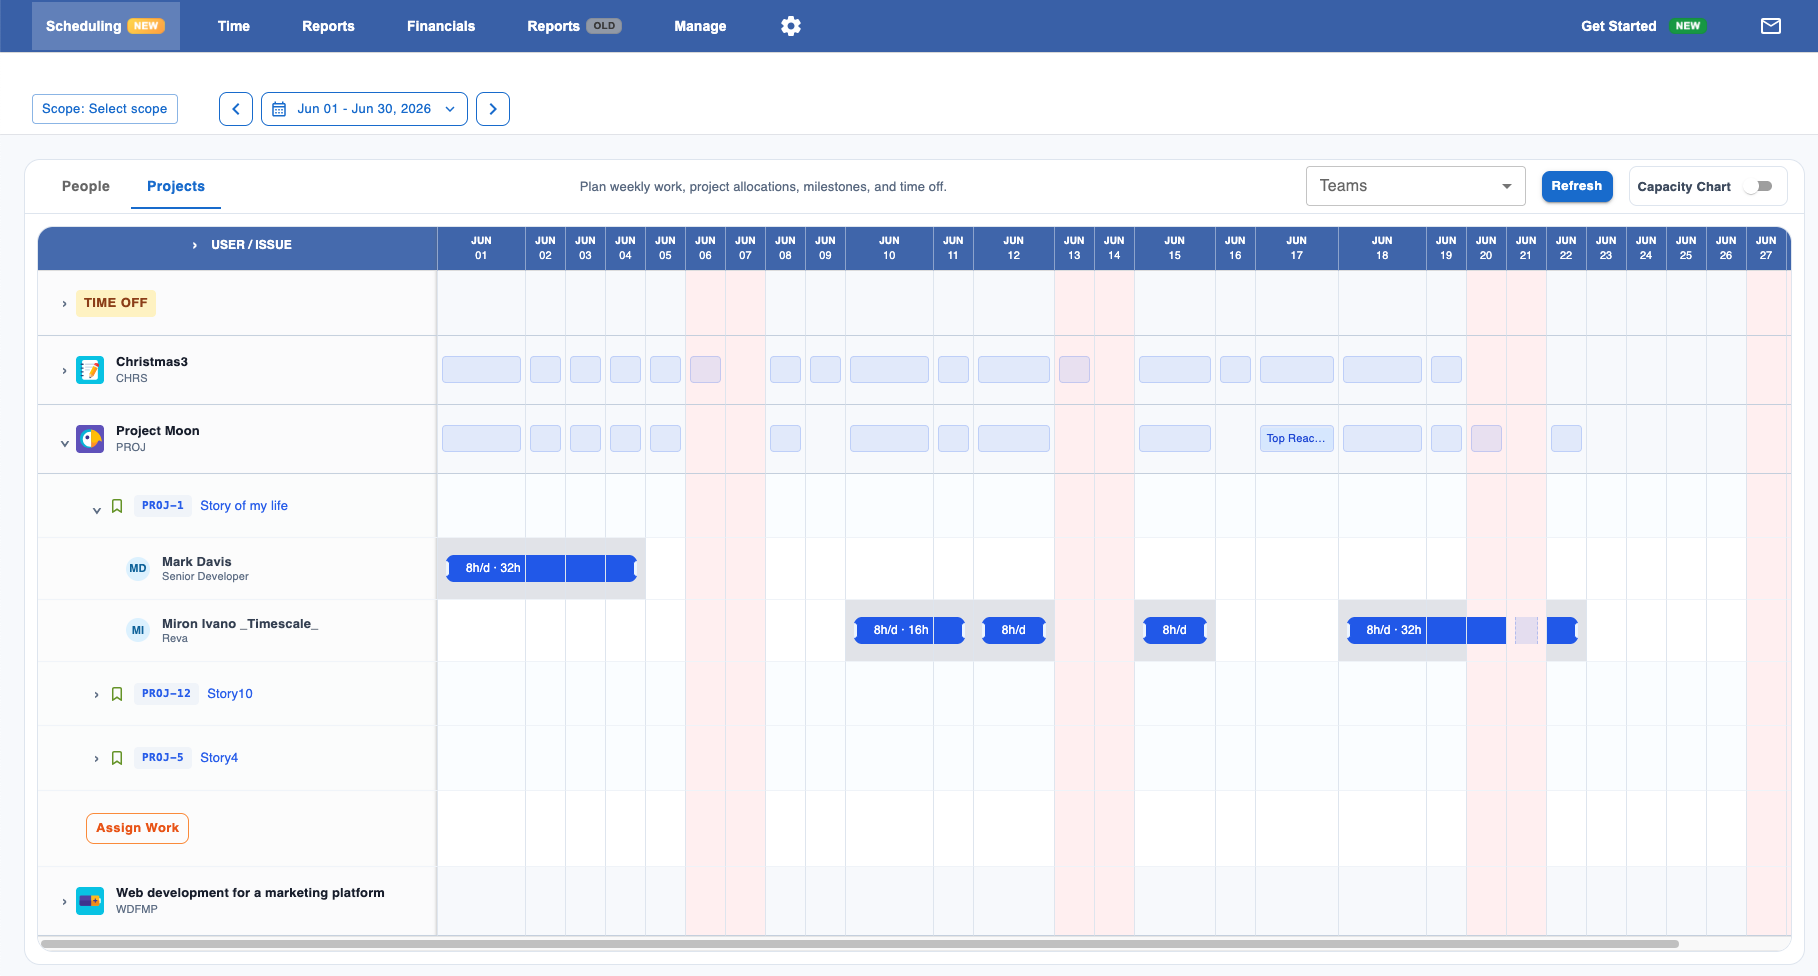Viewport: 1818px width, 976px height.
Task: Open the Scheduling menu
Action: click(x=106, y=26)
